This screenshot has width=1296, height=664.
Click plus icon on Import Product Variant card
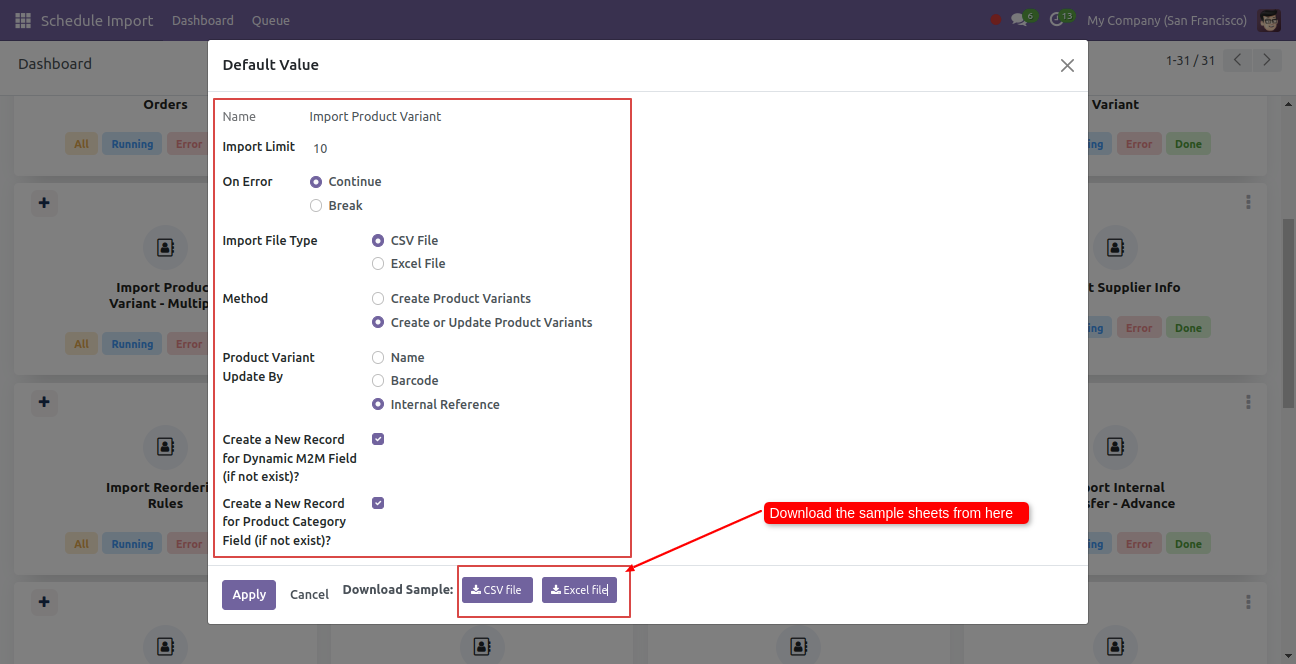point(44,203)
